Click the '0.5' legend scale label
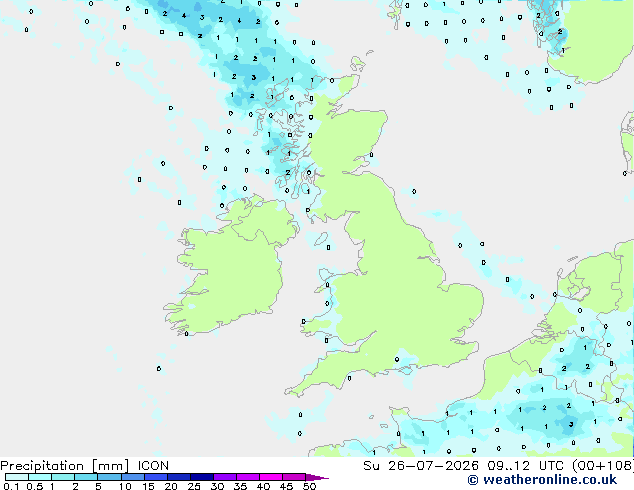 [x=34, y=486]
